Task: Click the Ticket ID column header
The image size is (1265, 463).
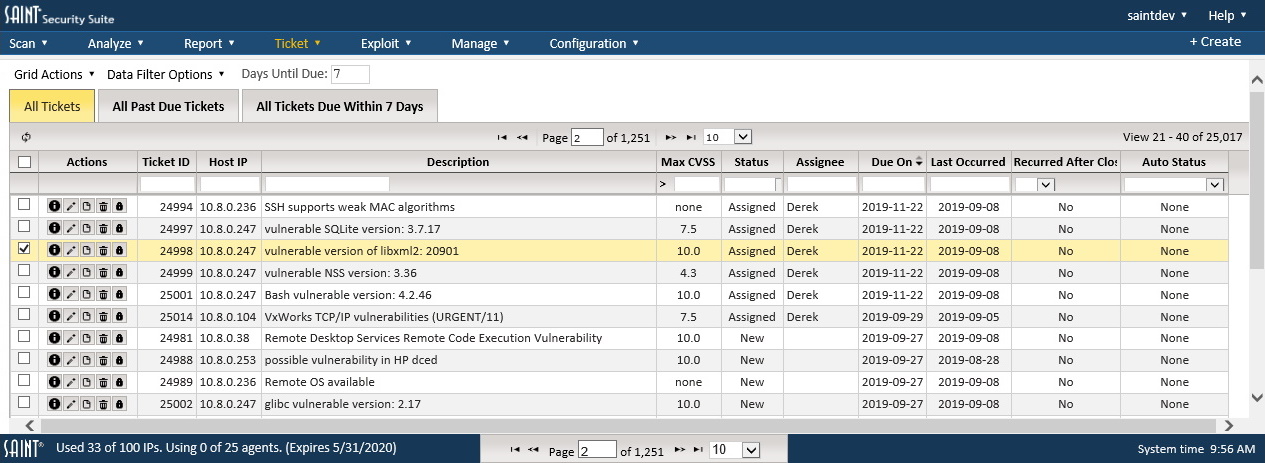Action: point(166,162)
